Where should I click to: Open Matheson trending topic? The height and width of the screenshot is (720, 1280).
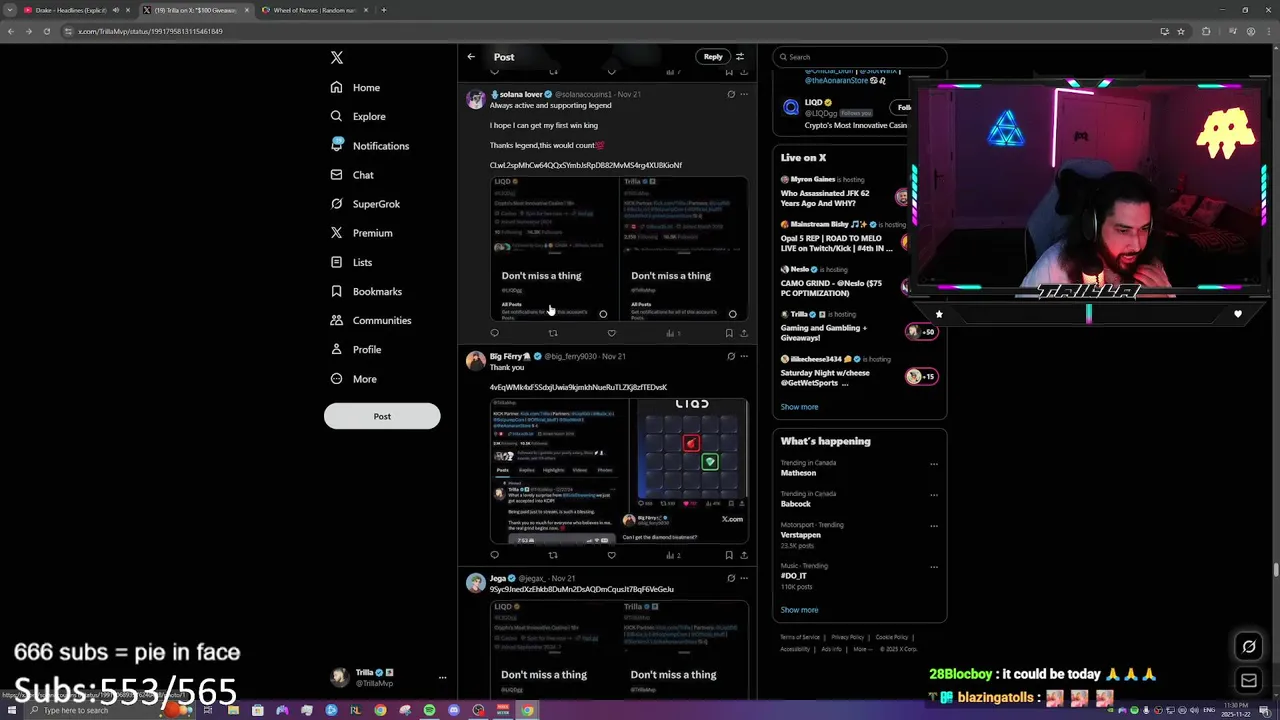pos(798,473)
